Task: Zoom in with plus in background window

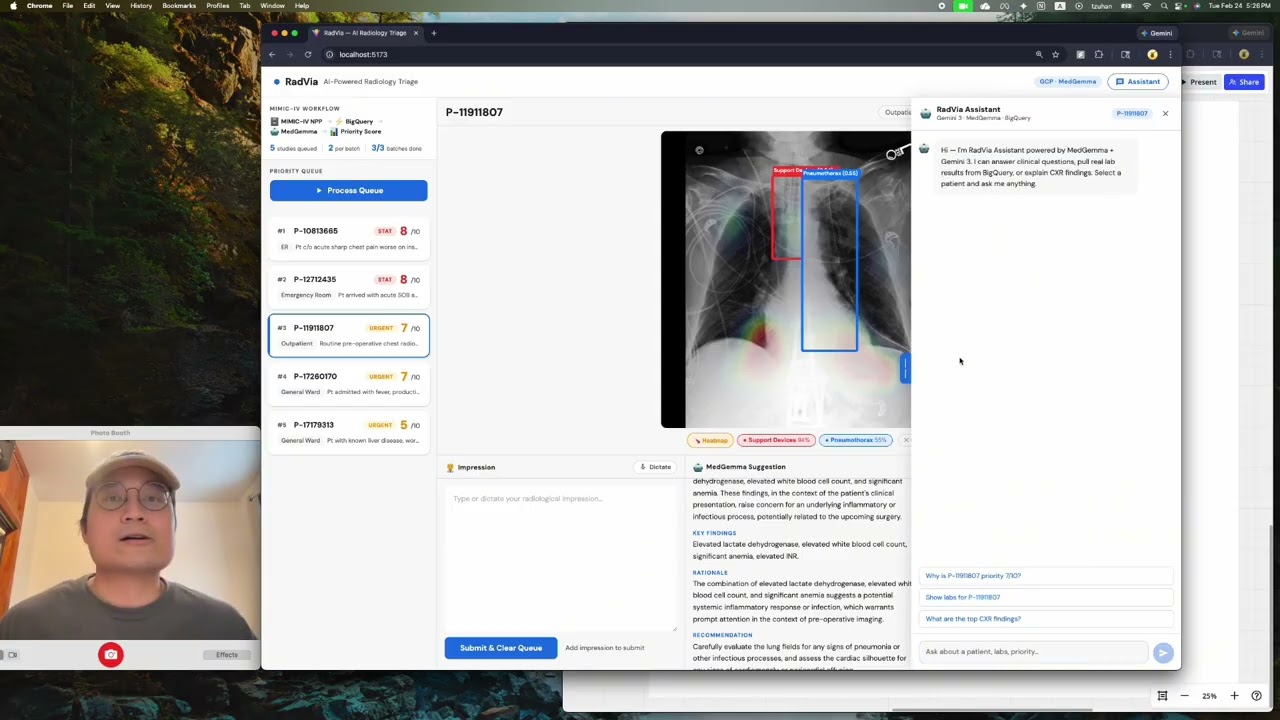Action: tap(1234, 696)
